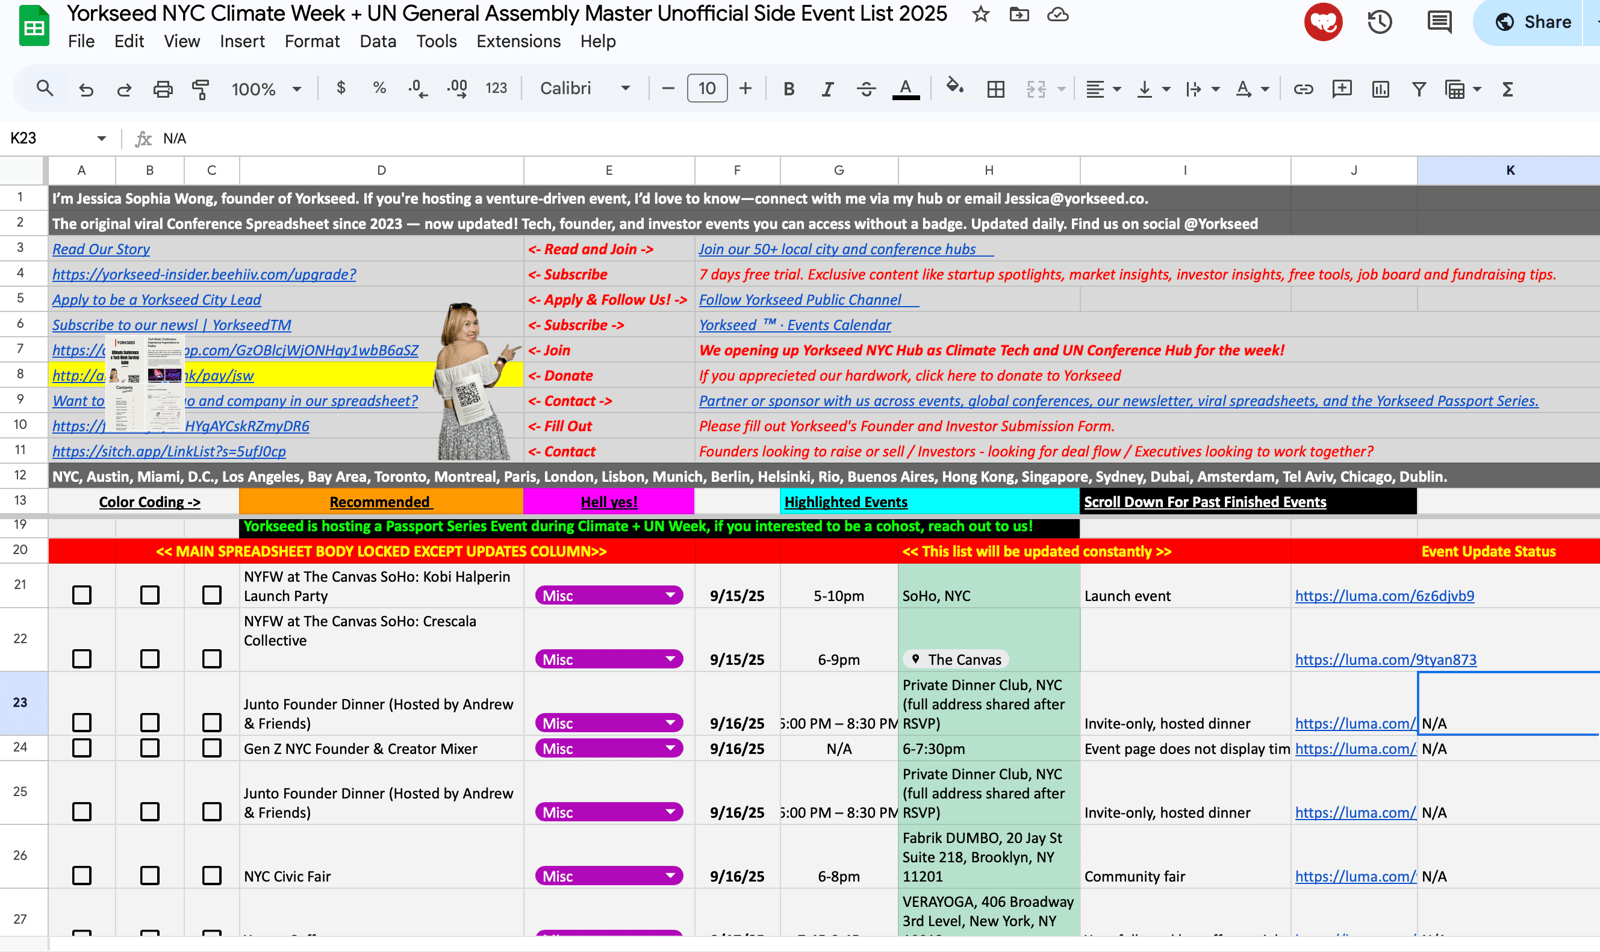Image resolution: width=1600 pixels, height=952 pixels.
Task: Open the Google Sheets home icon
Action: pyautogui.click(x=34, y=26)
